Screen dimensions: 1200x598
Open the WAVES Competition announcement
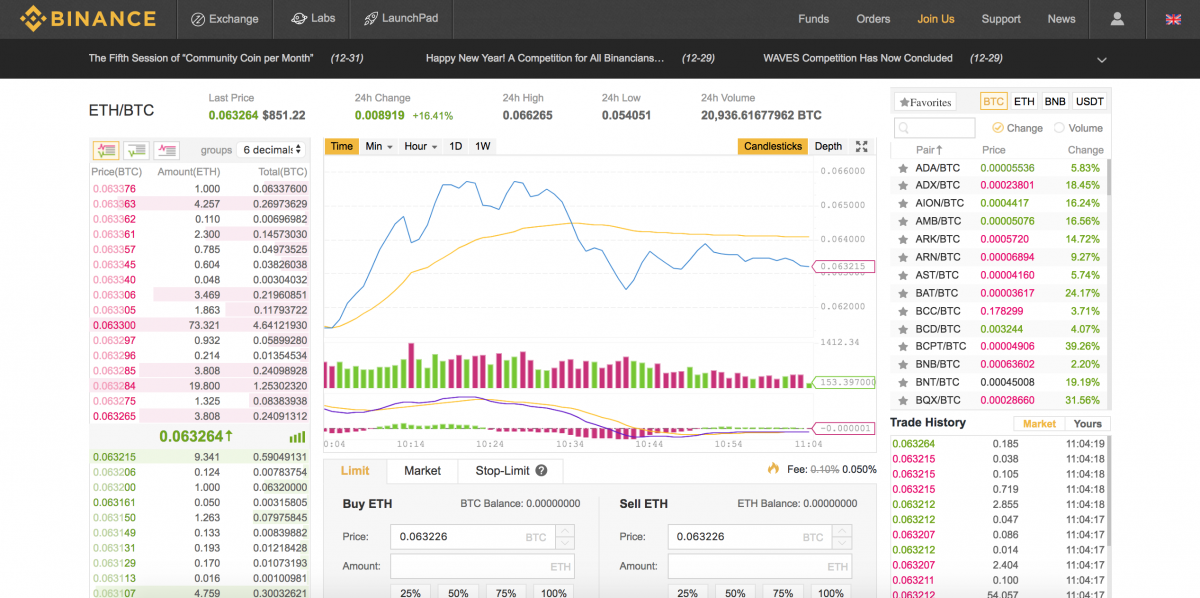tap(857, 58)
